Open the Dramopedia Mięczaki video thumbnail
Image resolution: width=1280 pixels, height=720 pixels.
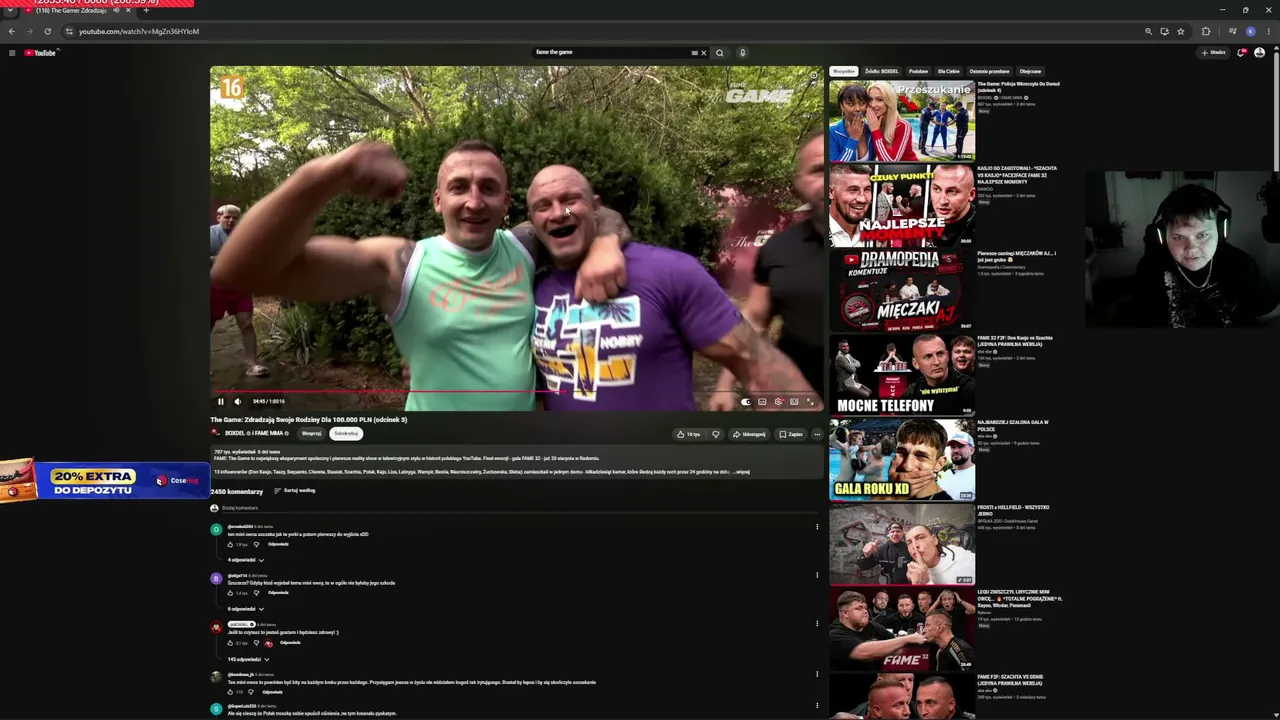(902, 290)
